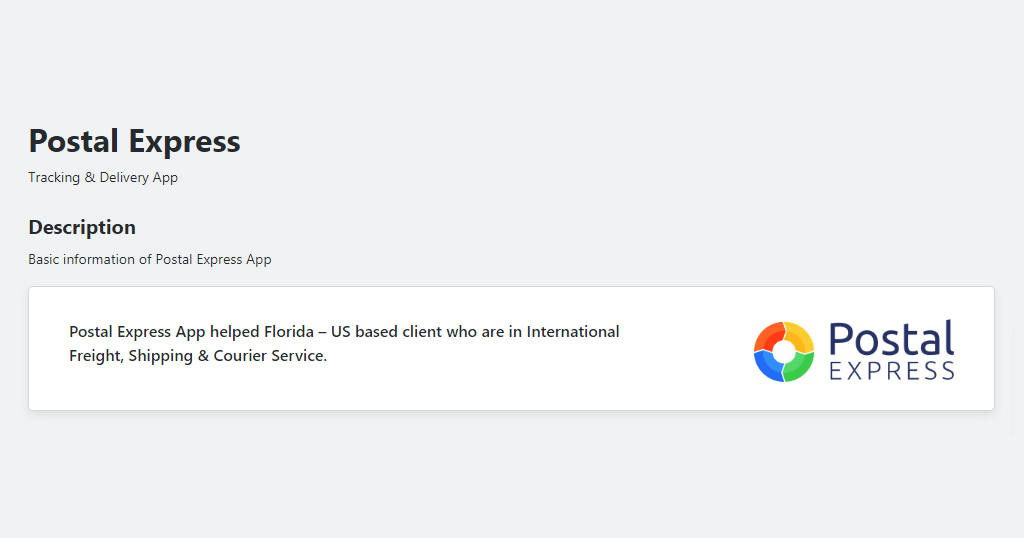Click "US based client" phrase in description
Viewport: 1024px width, 538px height.
click(x=386, y=332)
